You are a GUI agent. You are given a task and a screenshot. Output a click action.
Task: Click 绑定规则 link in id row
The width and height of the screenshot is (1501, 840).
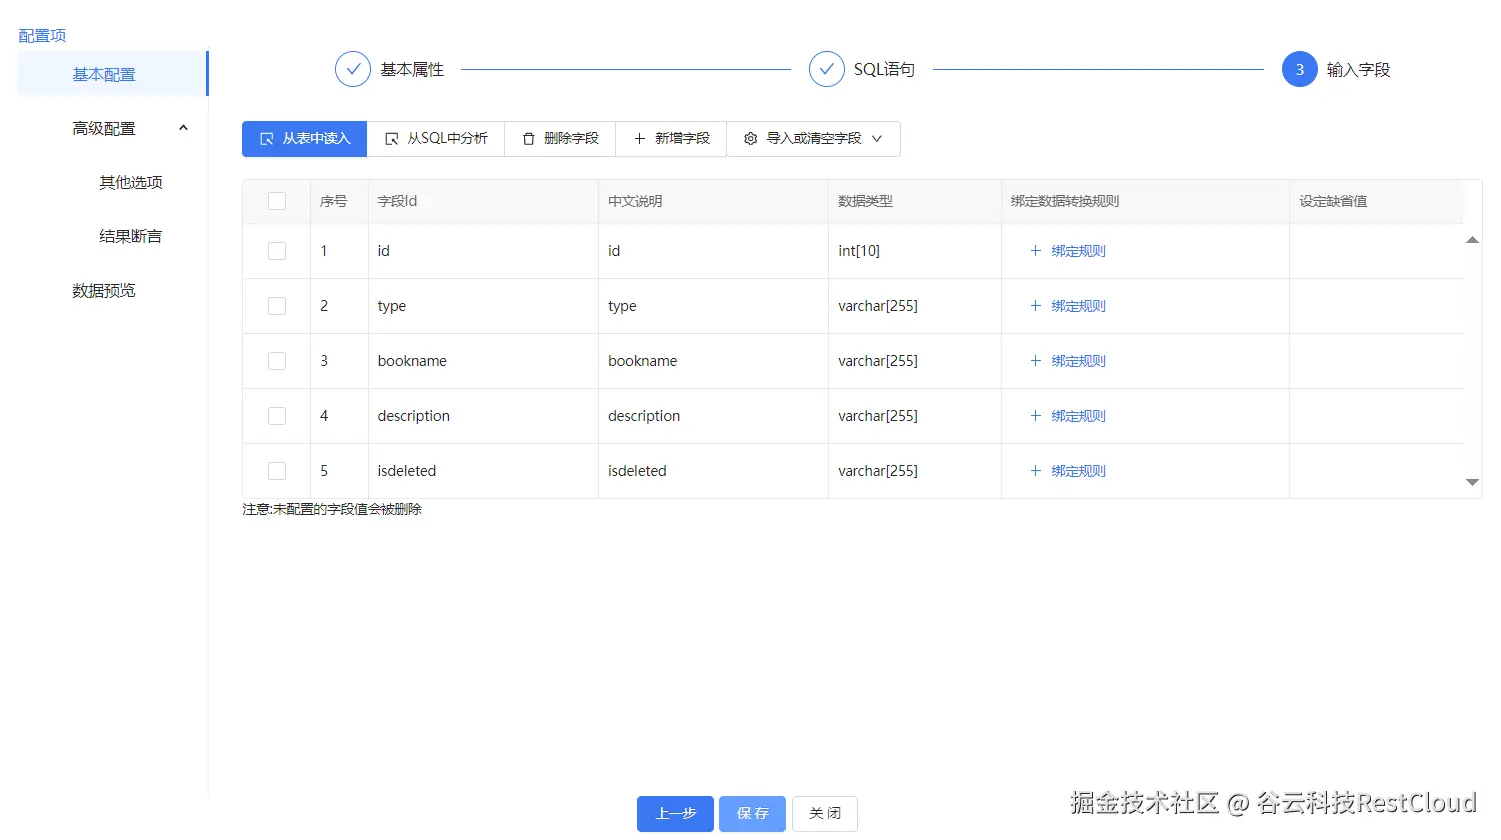point(1078,251)
